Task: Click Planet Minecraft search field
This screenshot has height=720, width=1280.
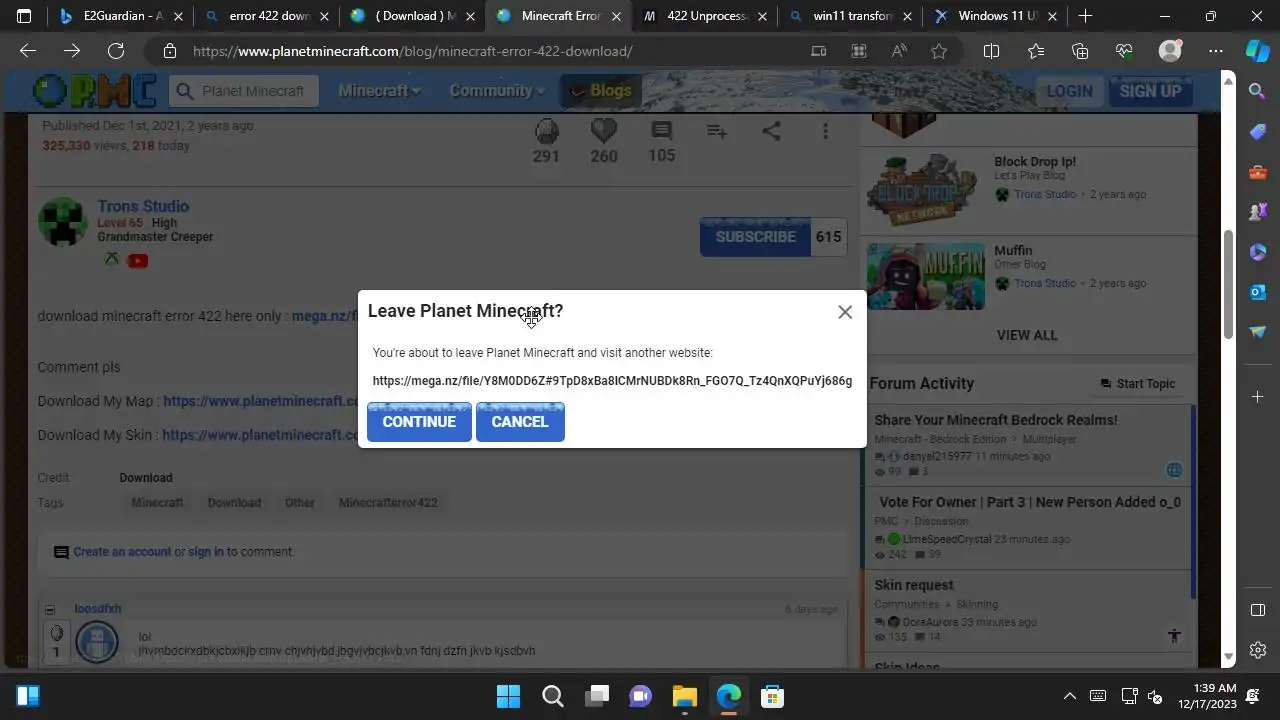Action: pos(244,91)
